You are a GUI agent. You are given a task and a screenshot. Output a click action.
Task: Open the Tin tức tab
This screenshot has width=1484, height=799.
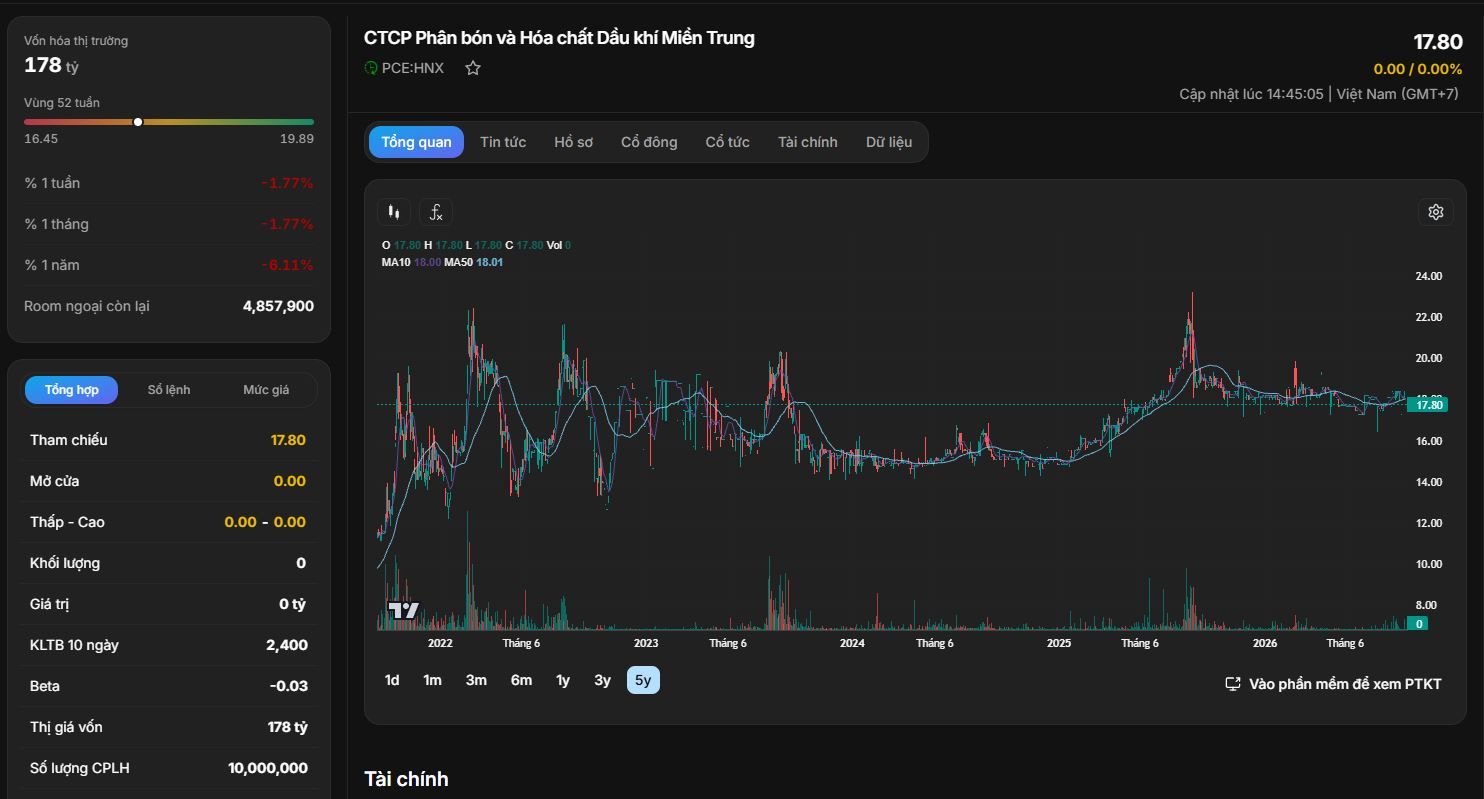pyautogui.click(x=503, y=142)
